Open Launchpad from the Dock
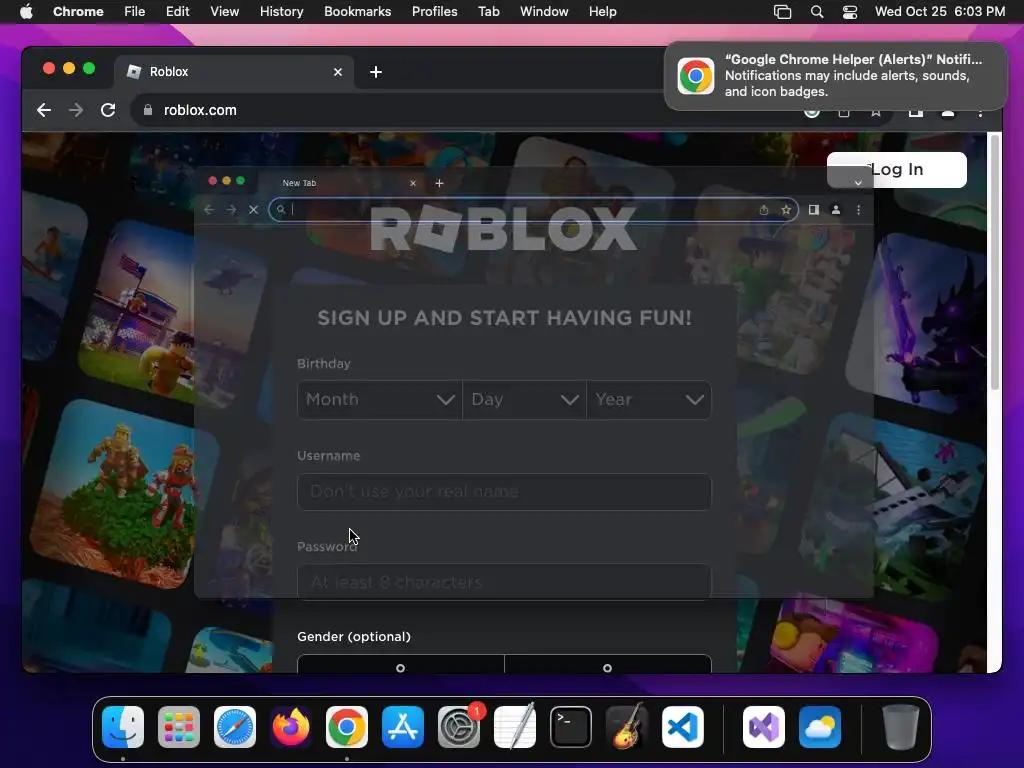Viewport: 1024px width, 768px height. pos(179,727)
